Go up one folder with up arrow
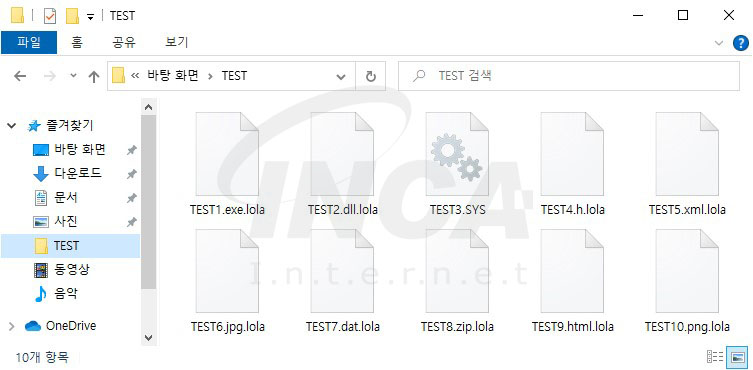Screen dimensions: 753x370 [x=94, y=76]
